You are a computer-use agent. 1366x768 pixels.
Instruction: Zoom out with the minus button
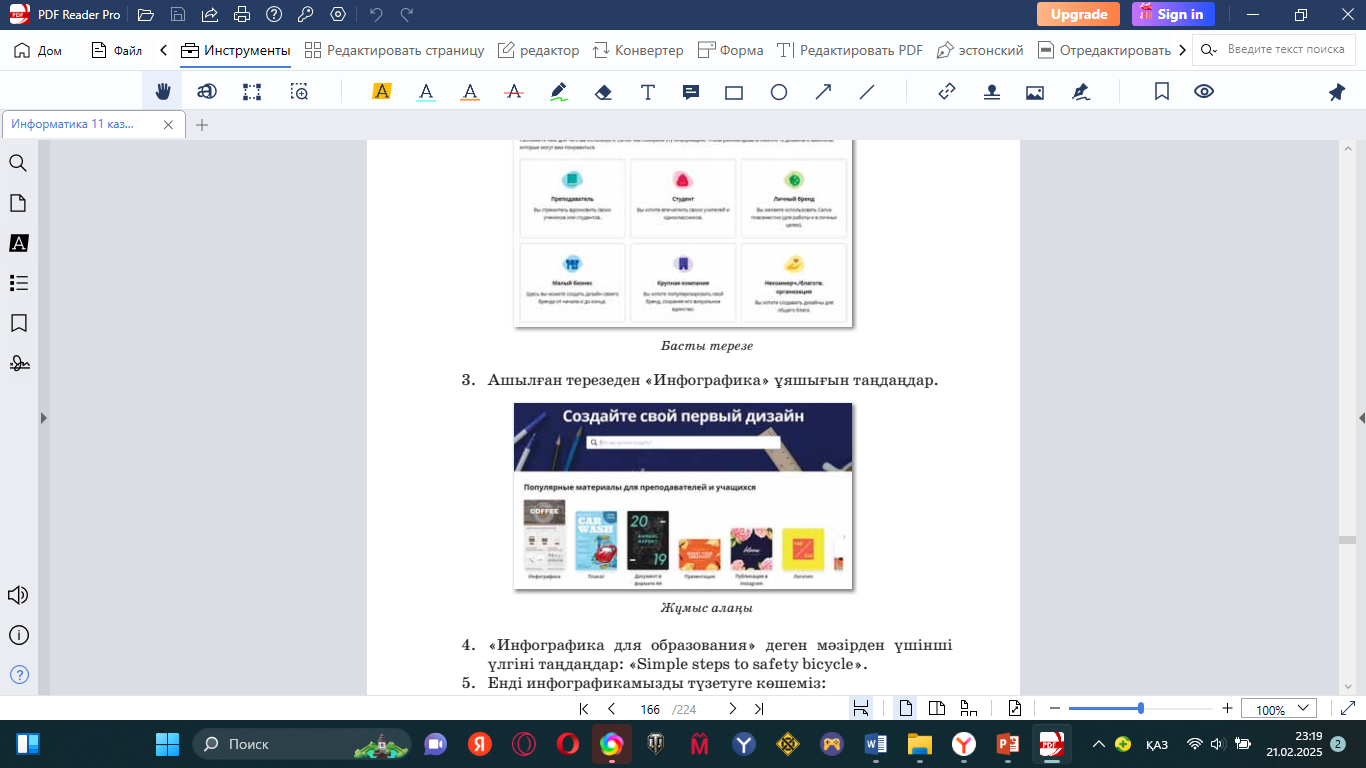click(1054, 709)
